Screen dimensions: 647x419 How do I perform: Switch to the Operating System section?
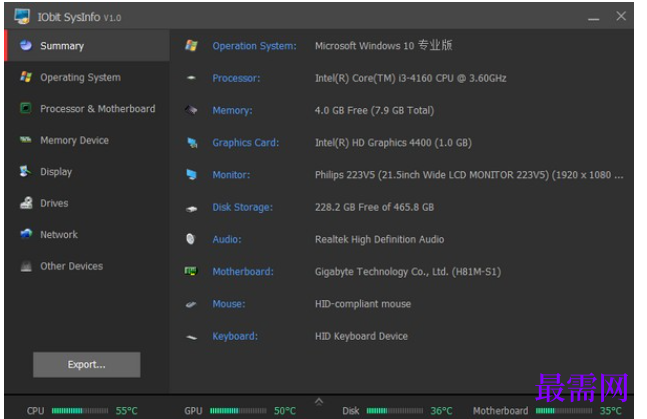pos(87,77)
